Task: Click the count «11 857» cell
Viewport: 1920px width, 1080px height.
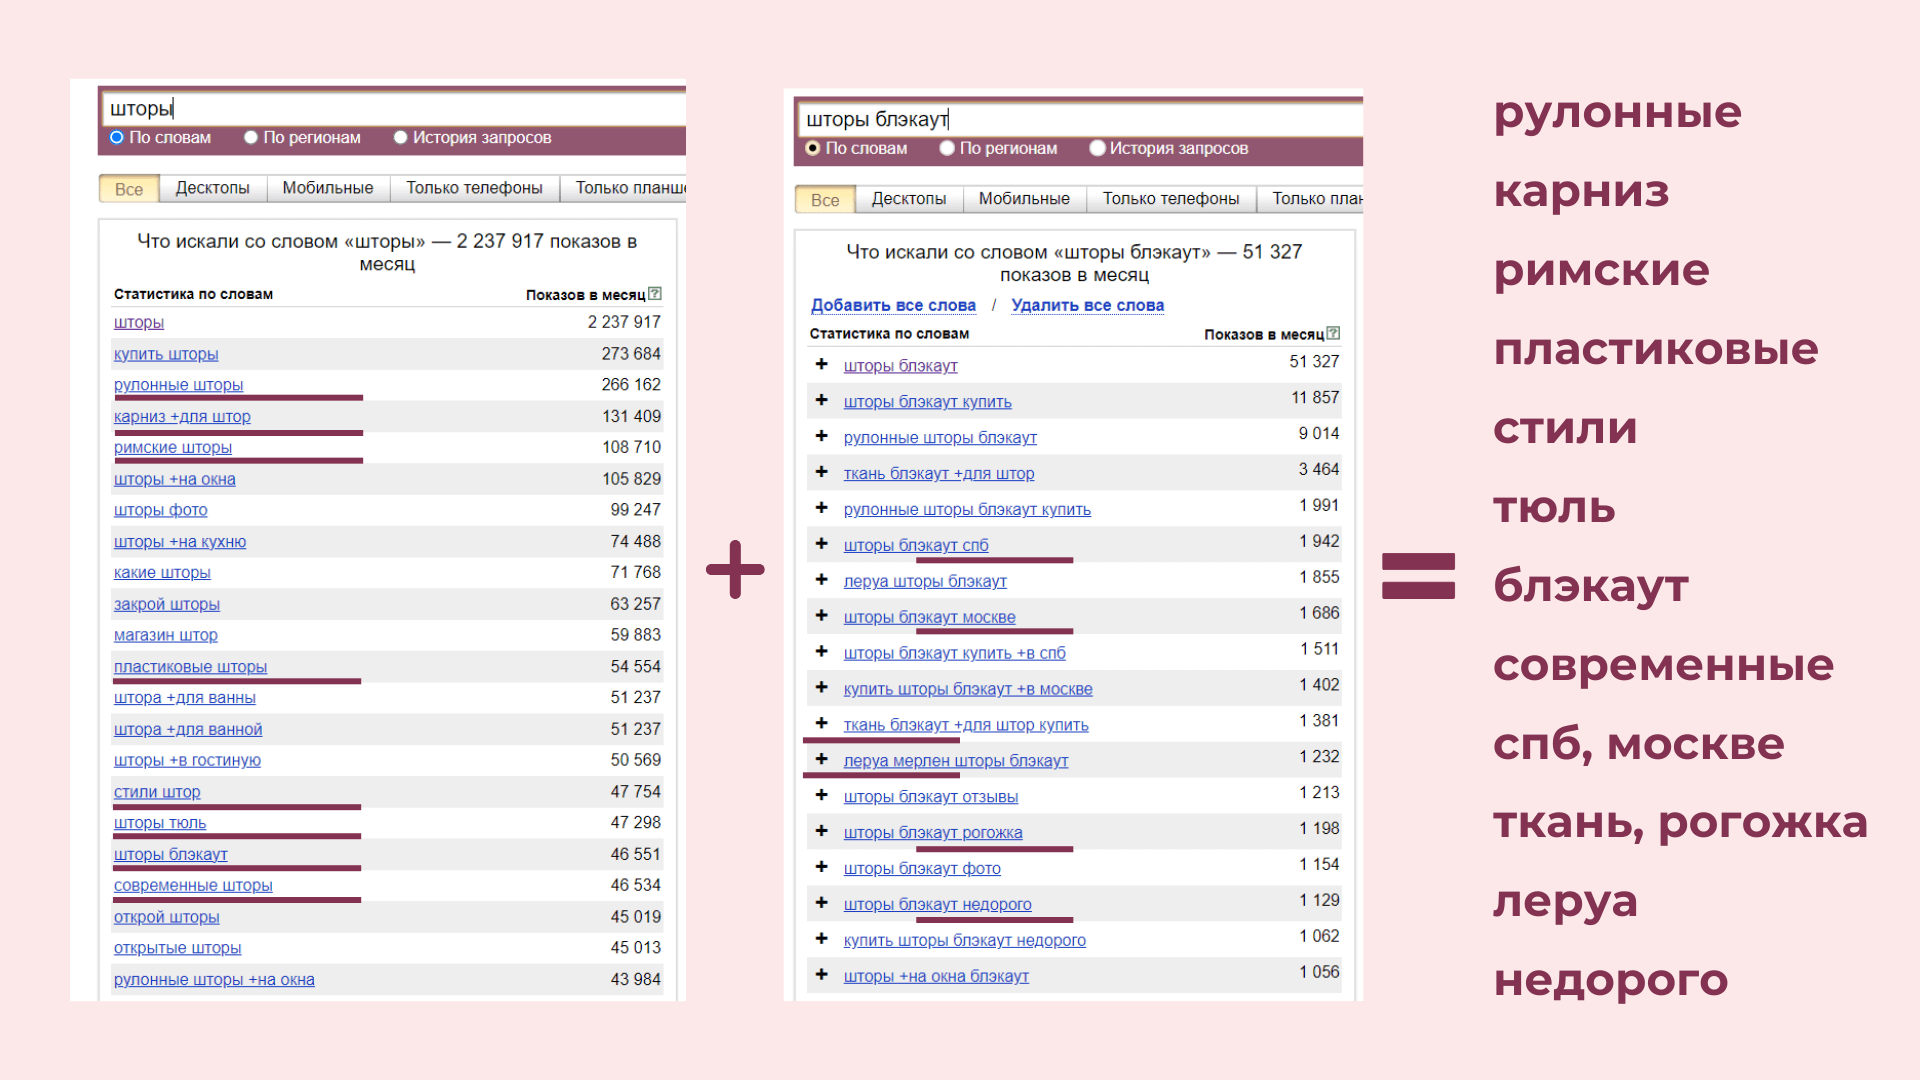Action: click(x=1315, y=397)
